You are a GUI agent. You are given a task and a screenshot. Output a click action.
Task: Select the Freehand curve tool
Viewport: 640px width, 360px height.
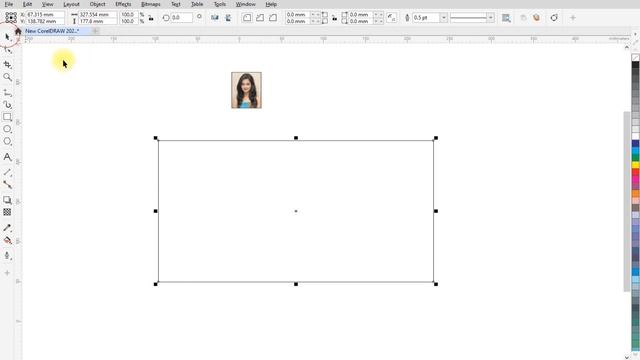click(7, 93)
